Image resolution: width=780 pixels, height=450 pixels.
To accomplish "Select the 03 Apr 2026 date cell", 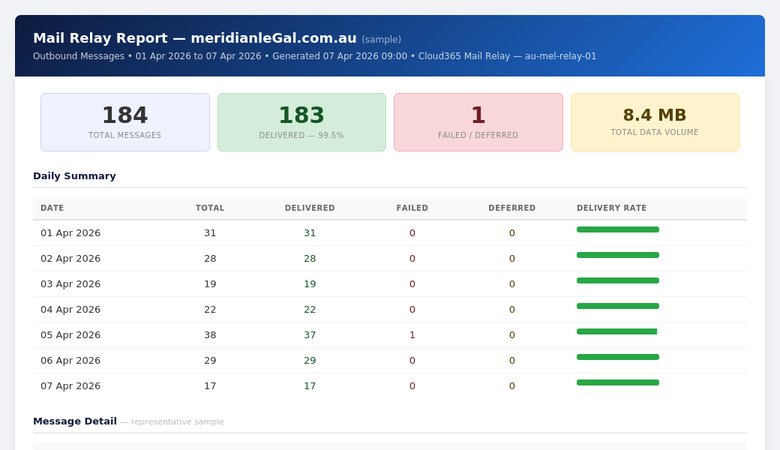I will pos(71,284).
